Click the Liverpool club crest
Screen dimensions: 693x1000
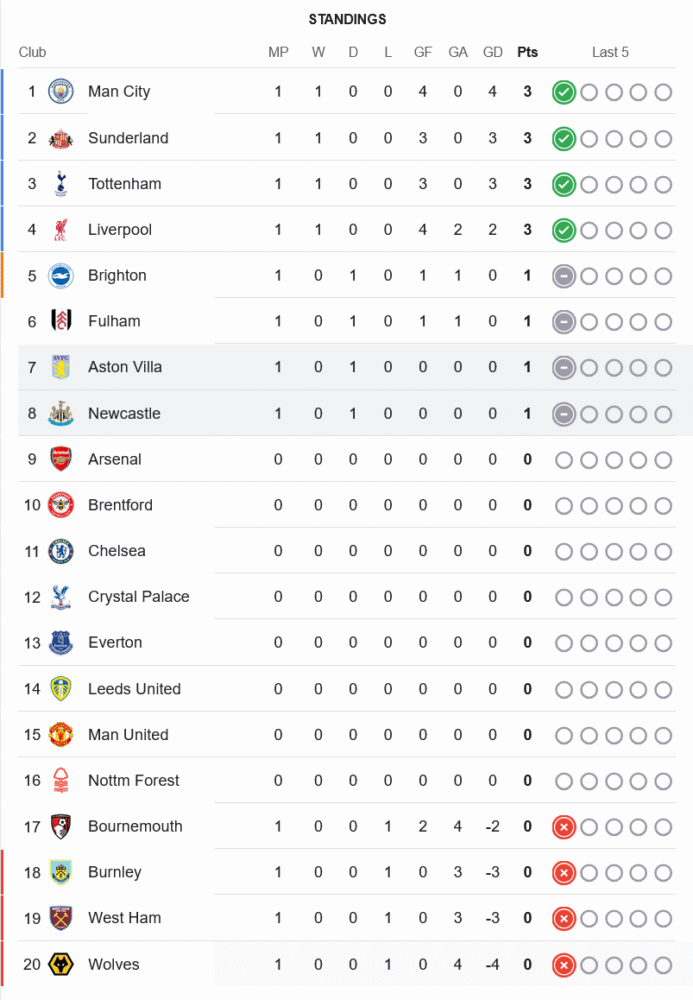point(61,230)
